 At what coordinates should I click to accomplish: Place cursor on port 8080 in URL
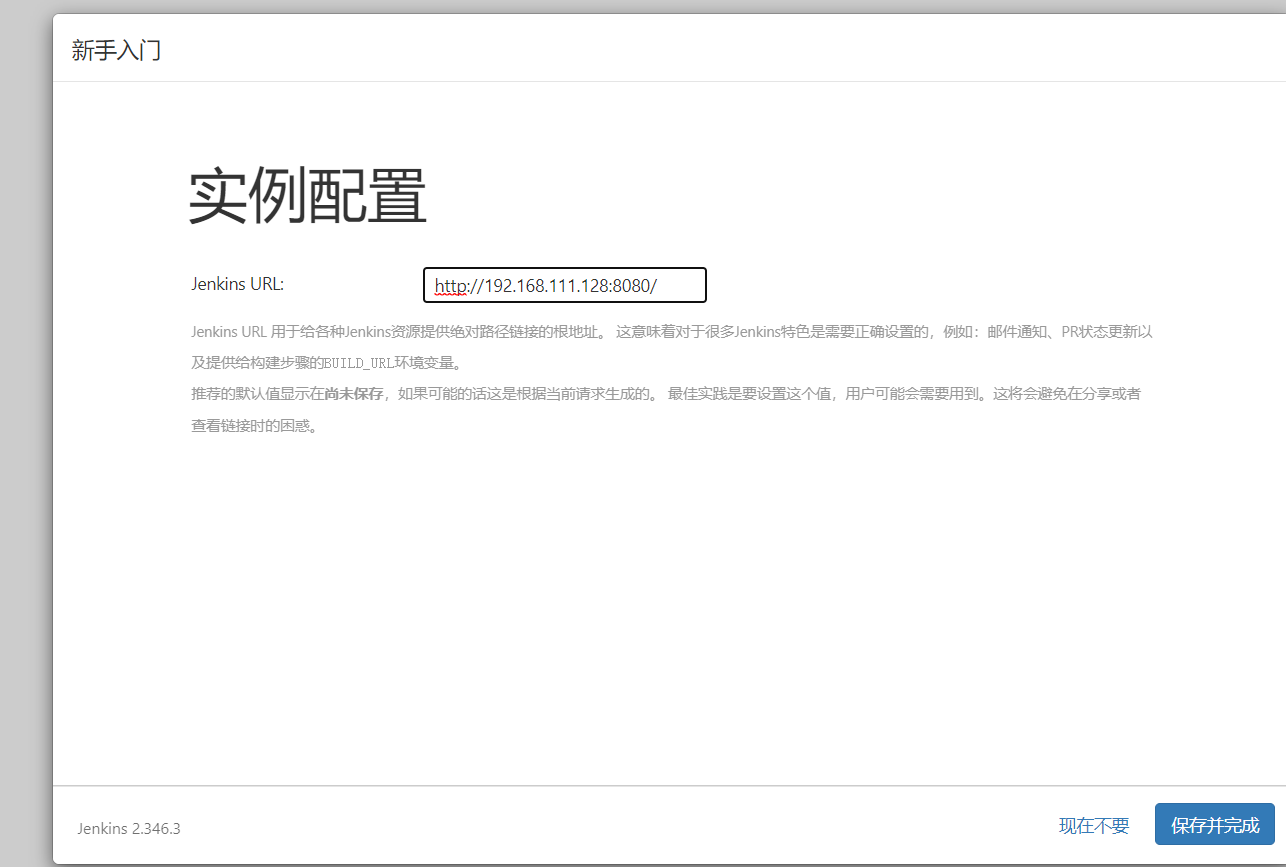[x=633, y=286]
